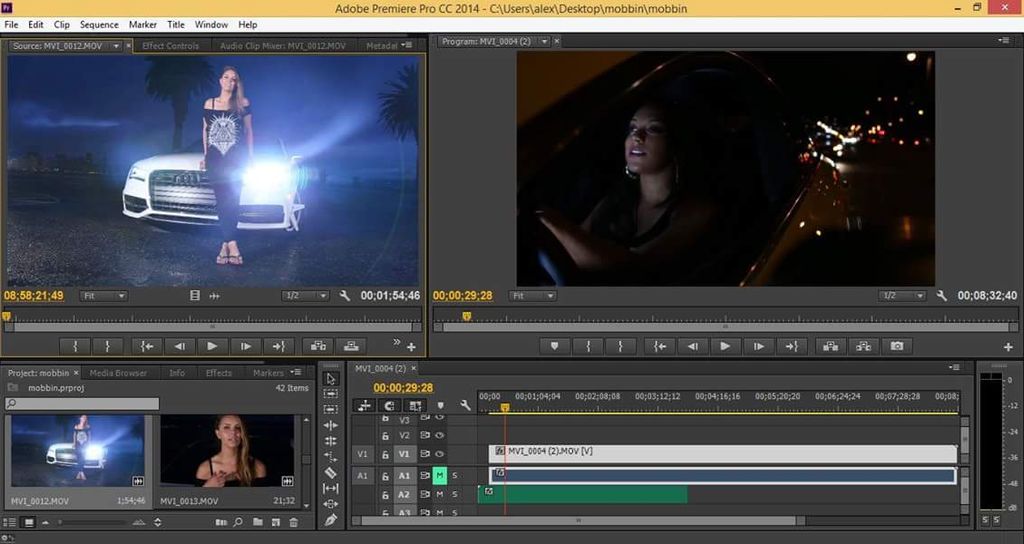
Task: Play the Program monitor sequence
Action: 725,346
